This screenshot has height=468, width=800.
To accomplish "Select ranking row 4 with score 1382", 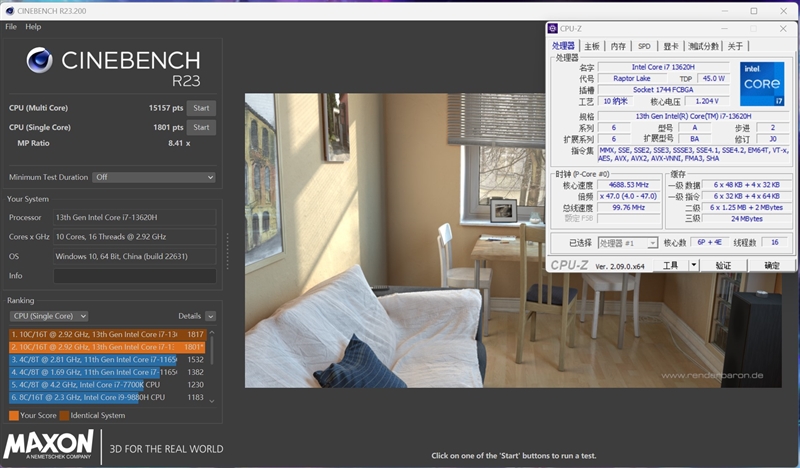I will (x=107, y=372).
